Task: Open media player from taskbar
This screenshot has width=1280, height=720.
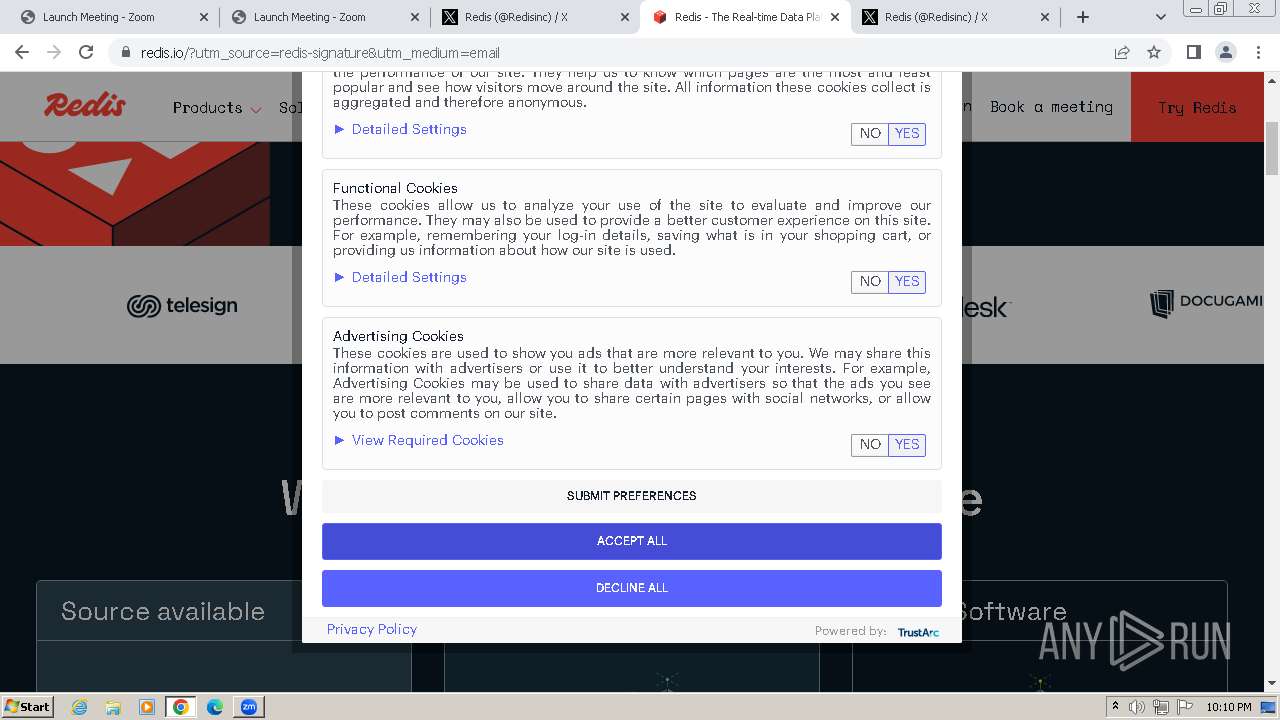Action: tap(147, 707)
